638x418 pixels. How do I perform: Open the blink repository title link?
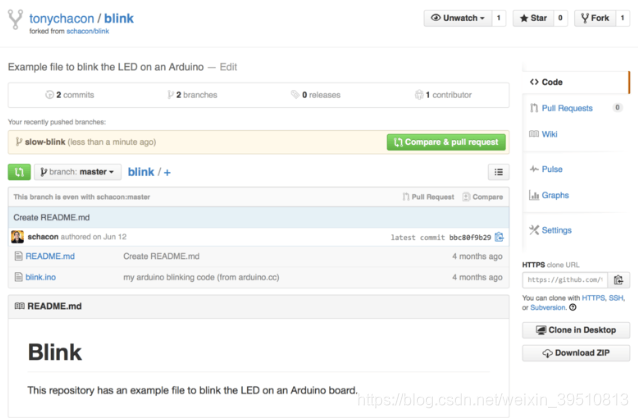[119, 18]
